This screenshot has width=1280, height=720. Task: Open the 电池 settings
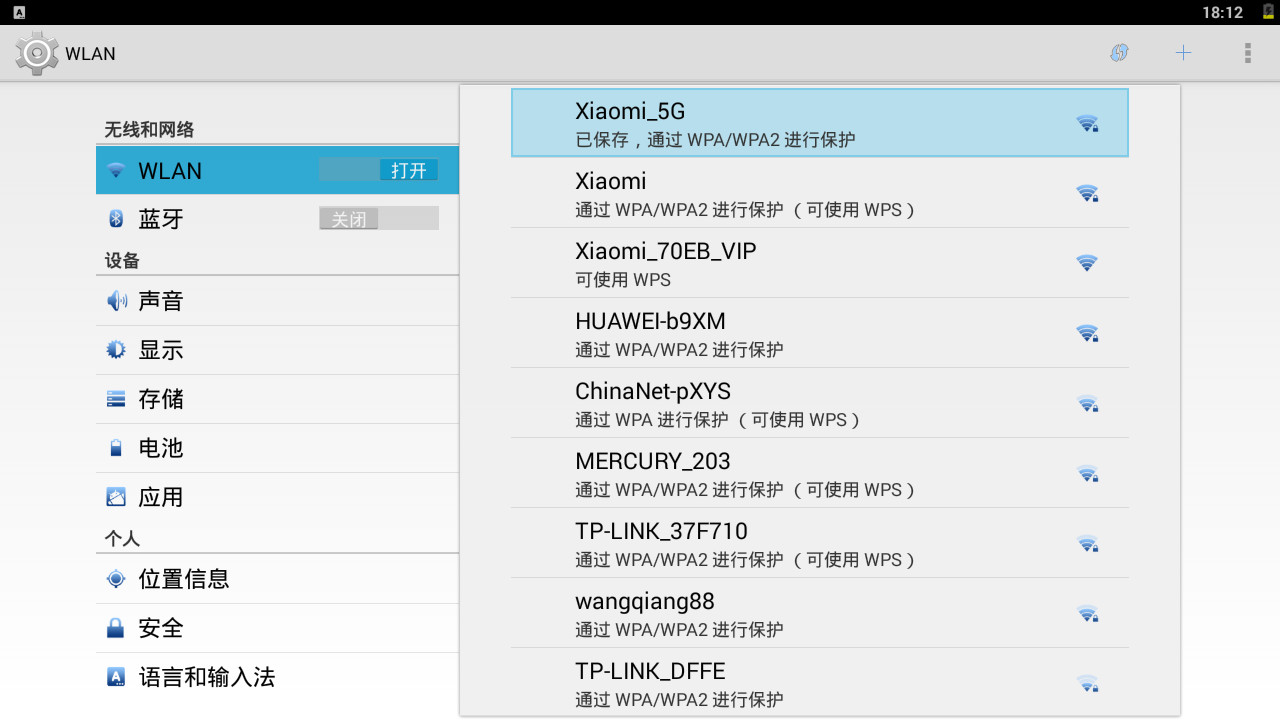277,448
